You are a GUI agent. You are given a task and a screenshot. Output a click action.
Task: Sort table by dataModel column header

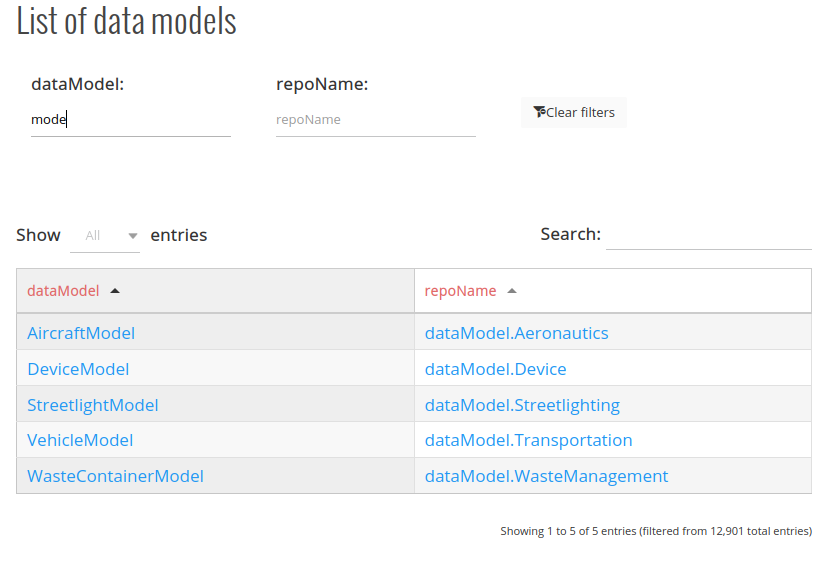click(63, 291)
